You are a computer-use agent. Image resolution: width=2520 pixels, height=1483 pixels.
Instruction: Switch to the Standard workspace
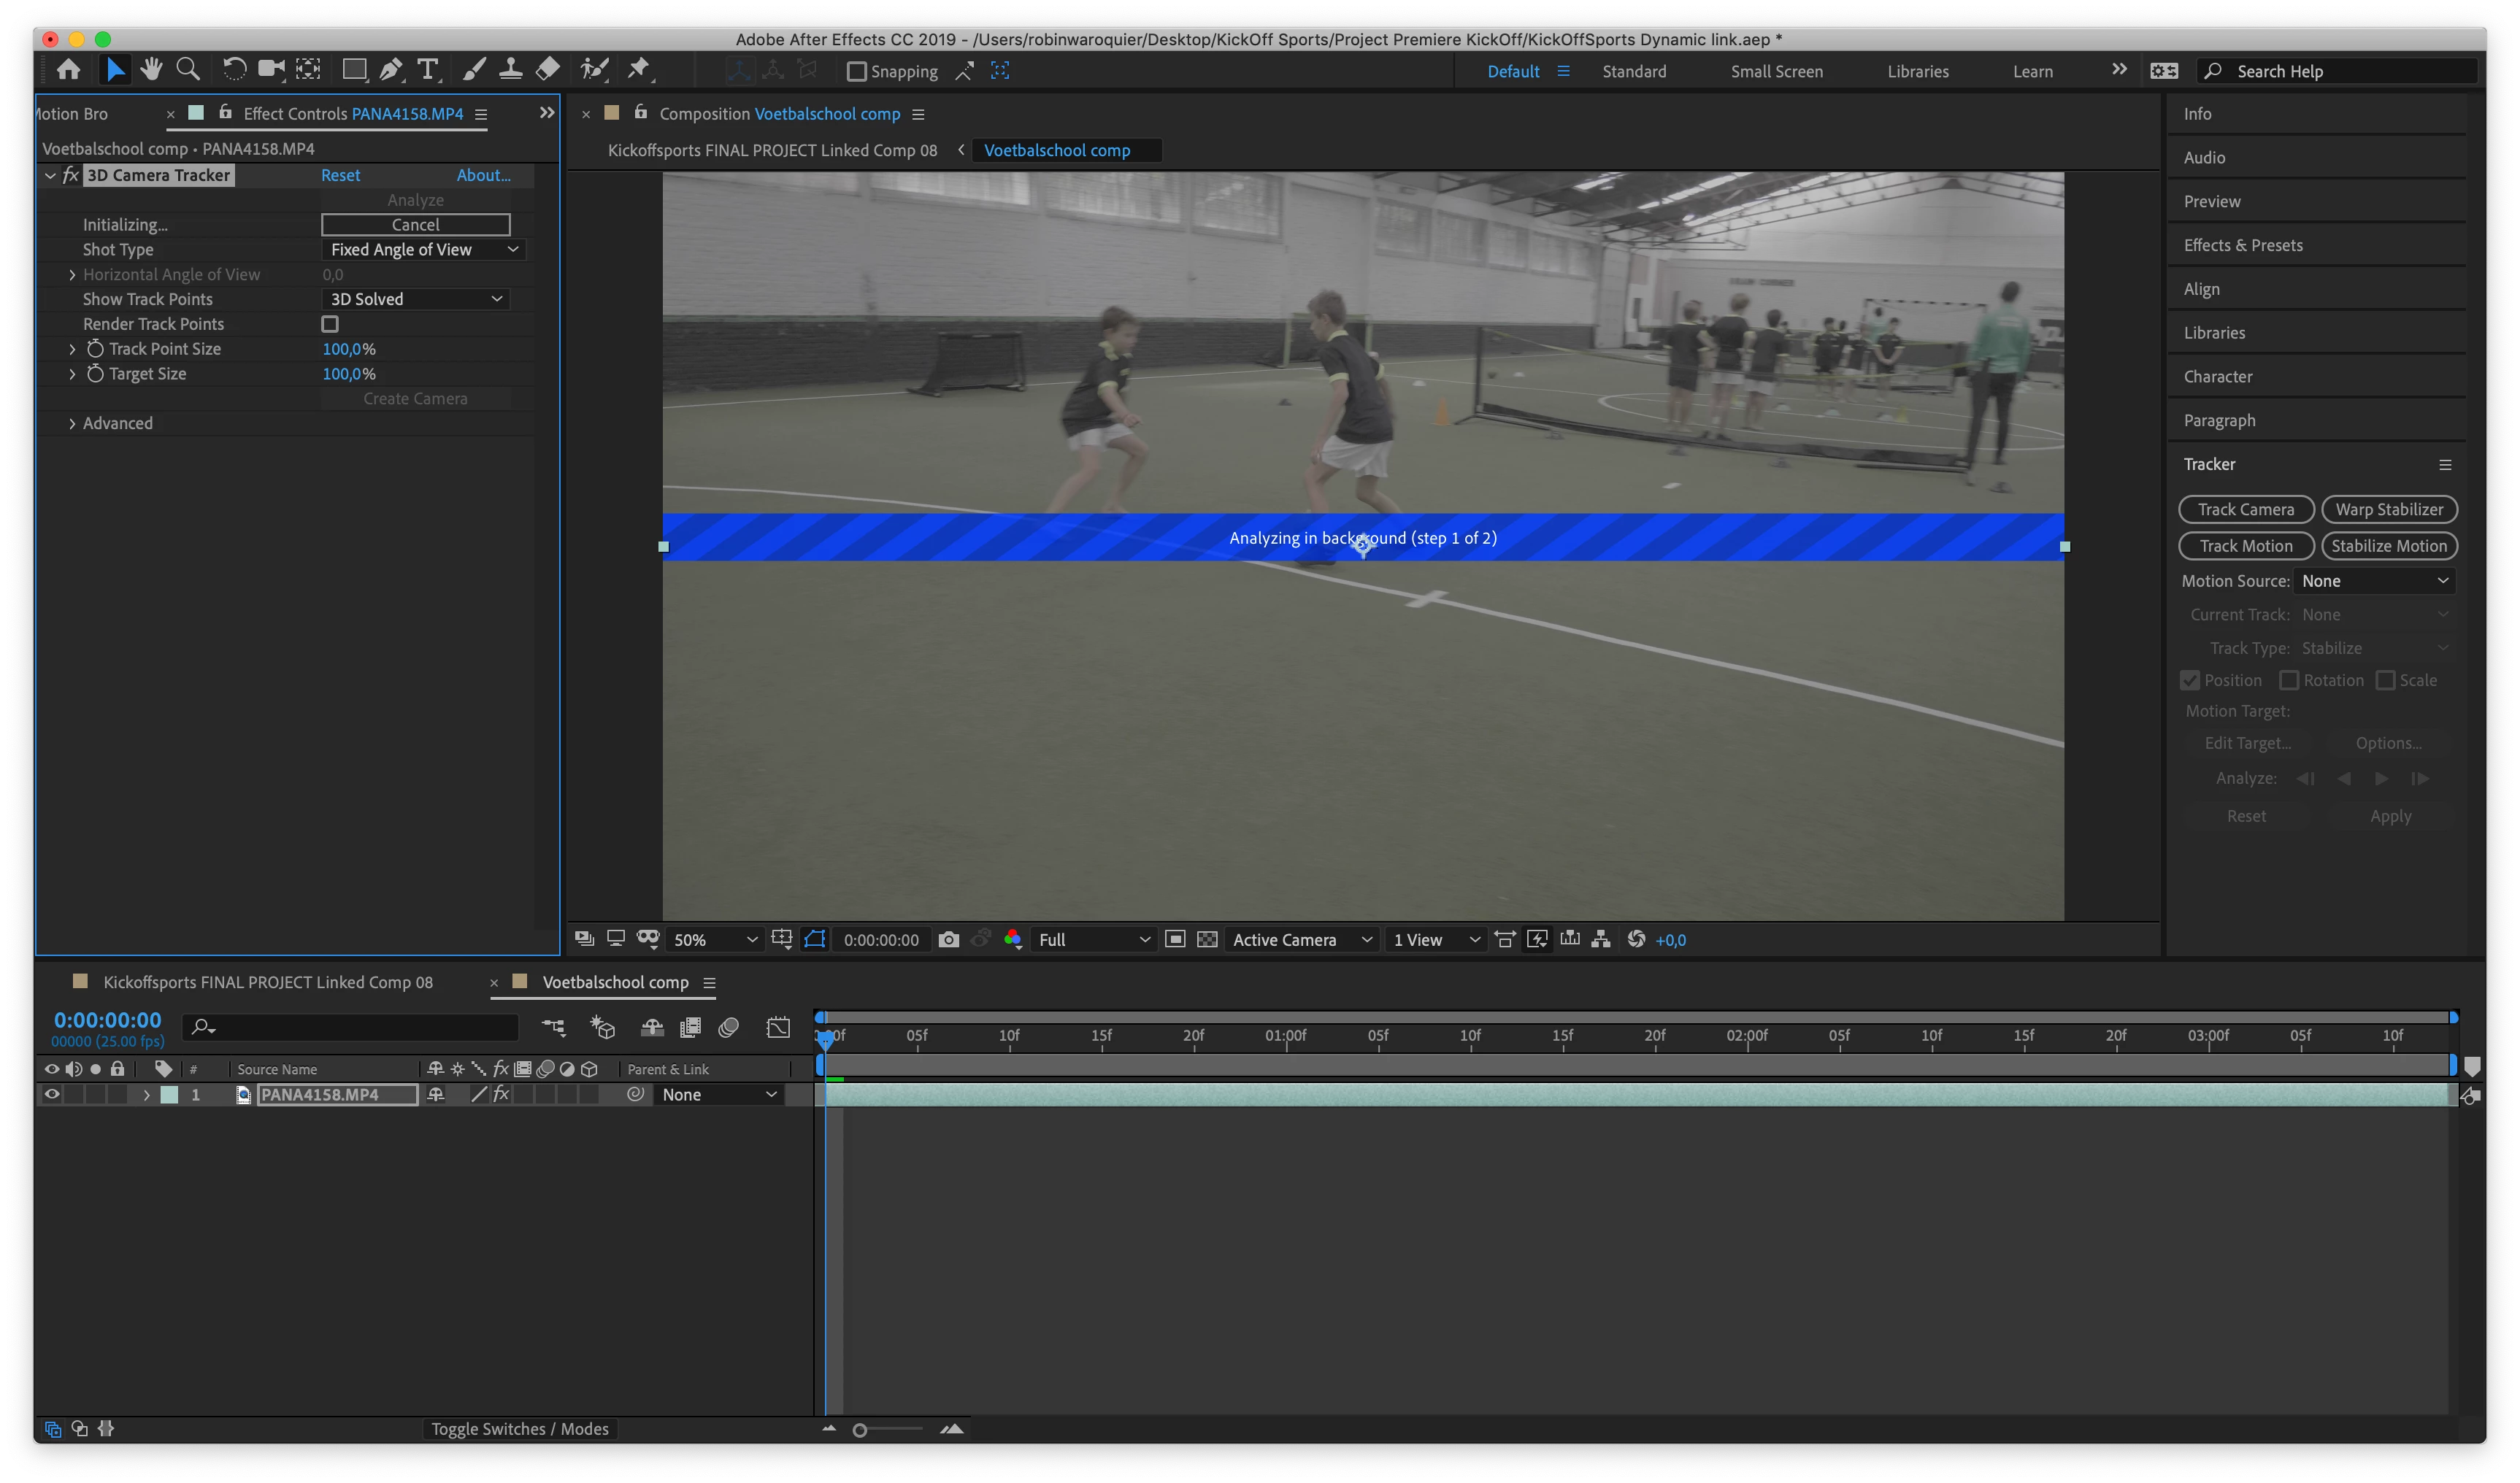1633,71
